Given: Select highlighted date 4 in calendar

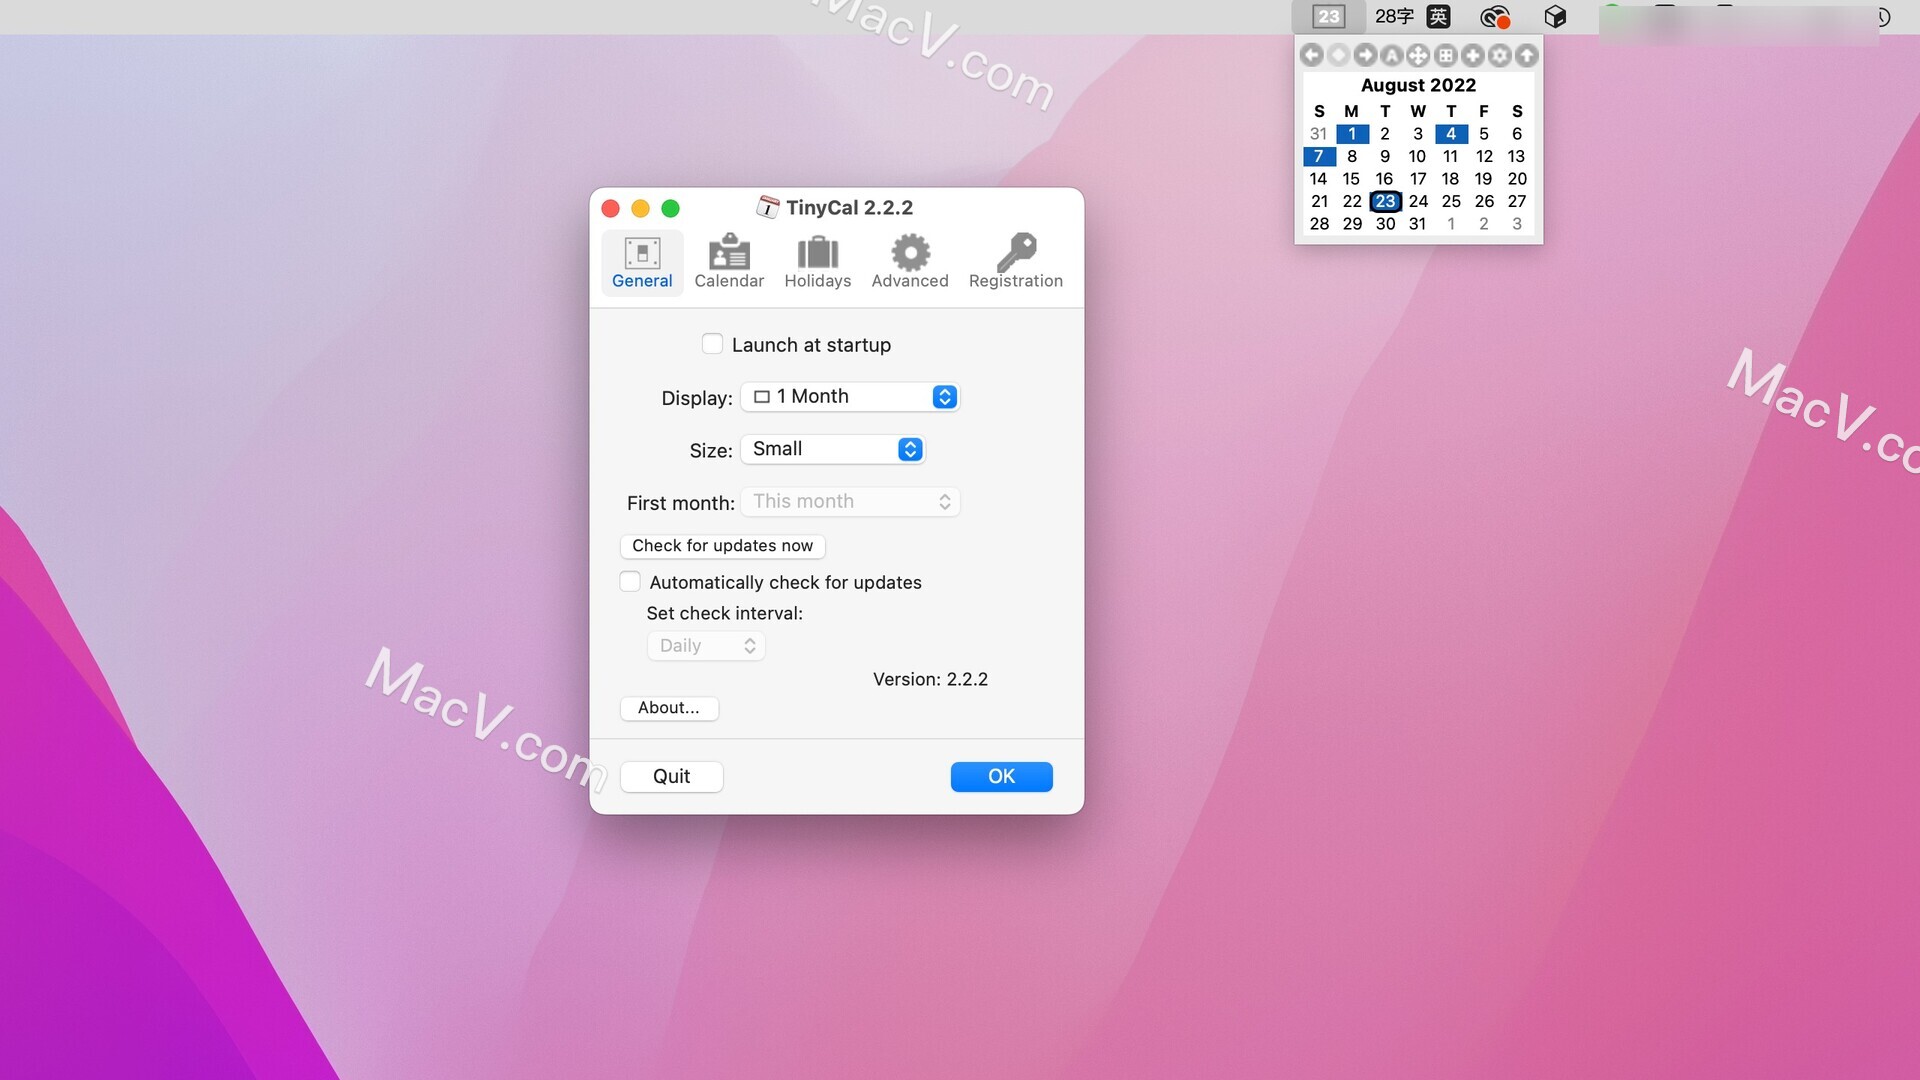Looking at the screenshot, I should tap(1451, 134).
